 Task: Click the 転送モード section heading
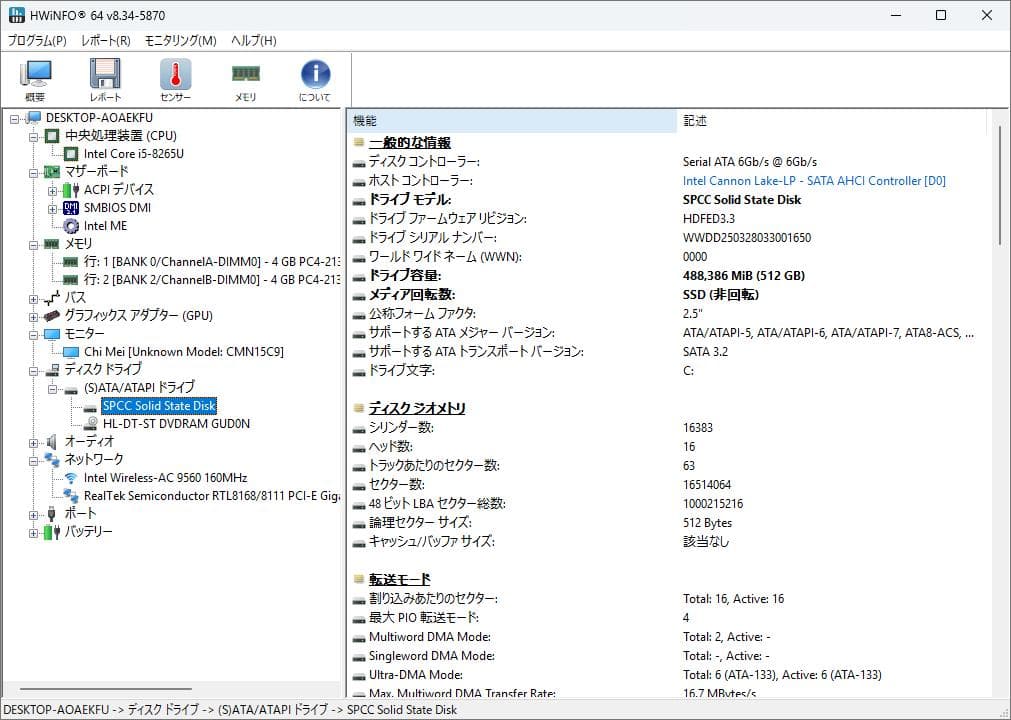point(399,579)
